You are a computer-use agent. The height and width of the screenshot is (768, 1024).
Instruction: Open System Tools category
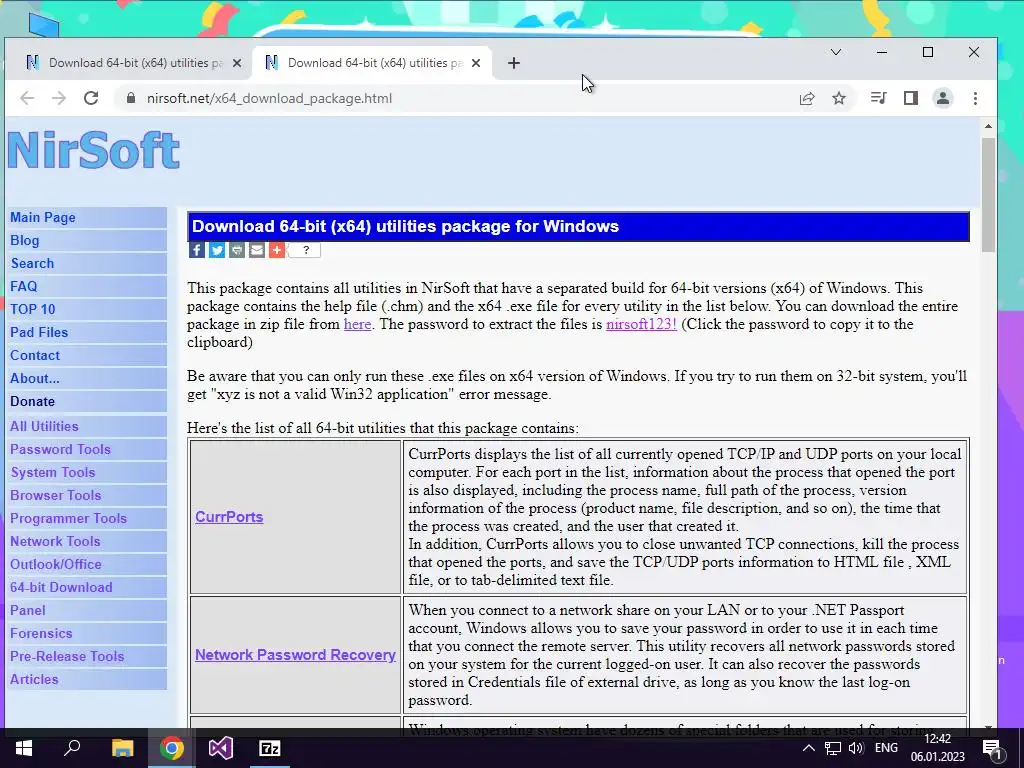[53, 472]
